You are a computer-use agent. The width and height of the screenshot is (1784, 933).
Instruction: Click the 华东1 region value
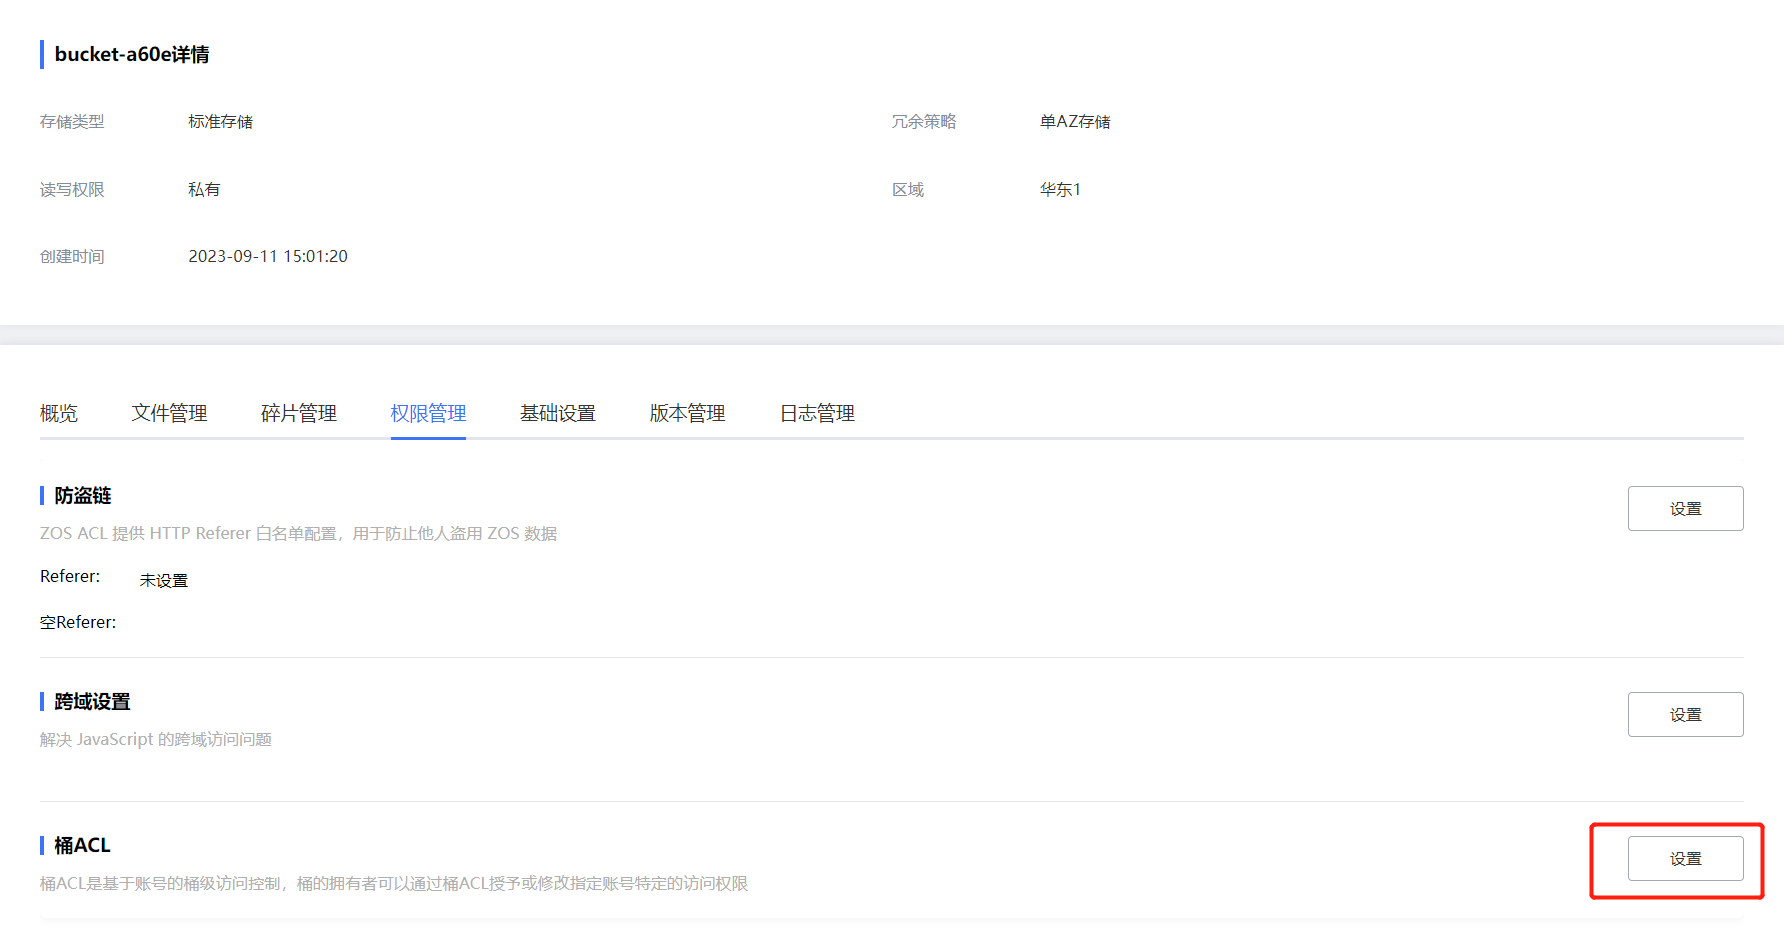1060,189
